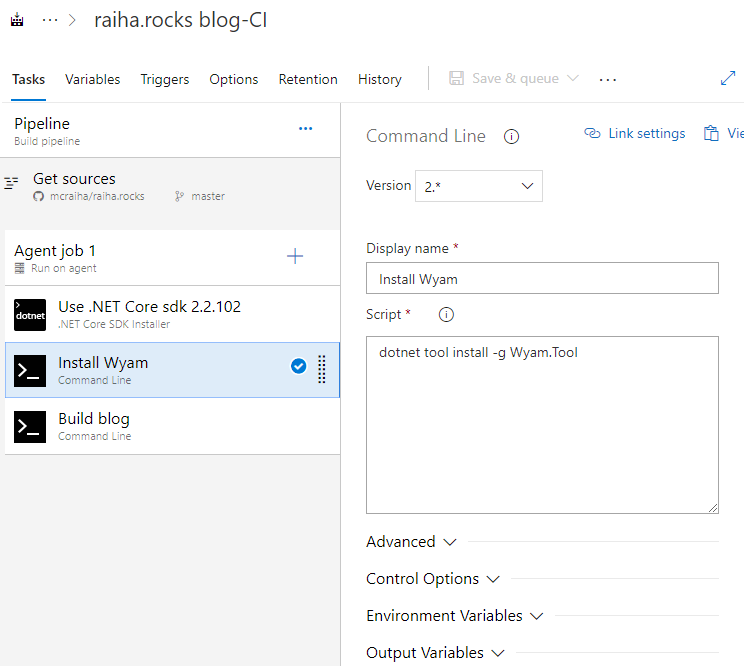Click the Link settings chain icon
Viewport: 755px width, 666px height.
tap(592, 133)
